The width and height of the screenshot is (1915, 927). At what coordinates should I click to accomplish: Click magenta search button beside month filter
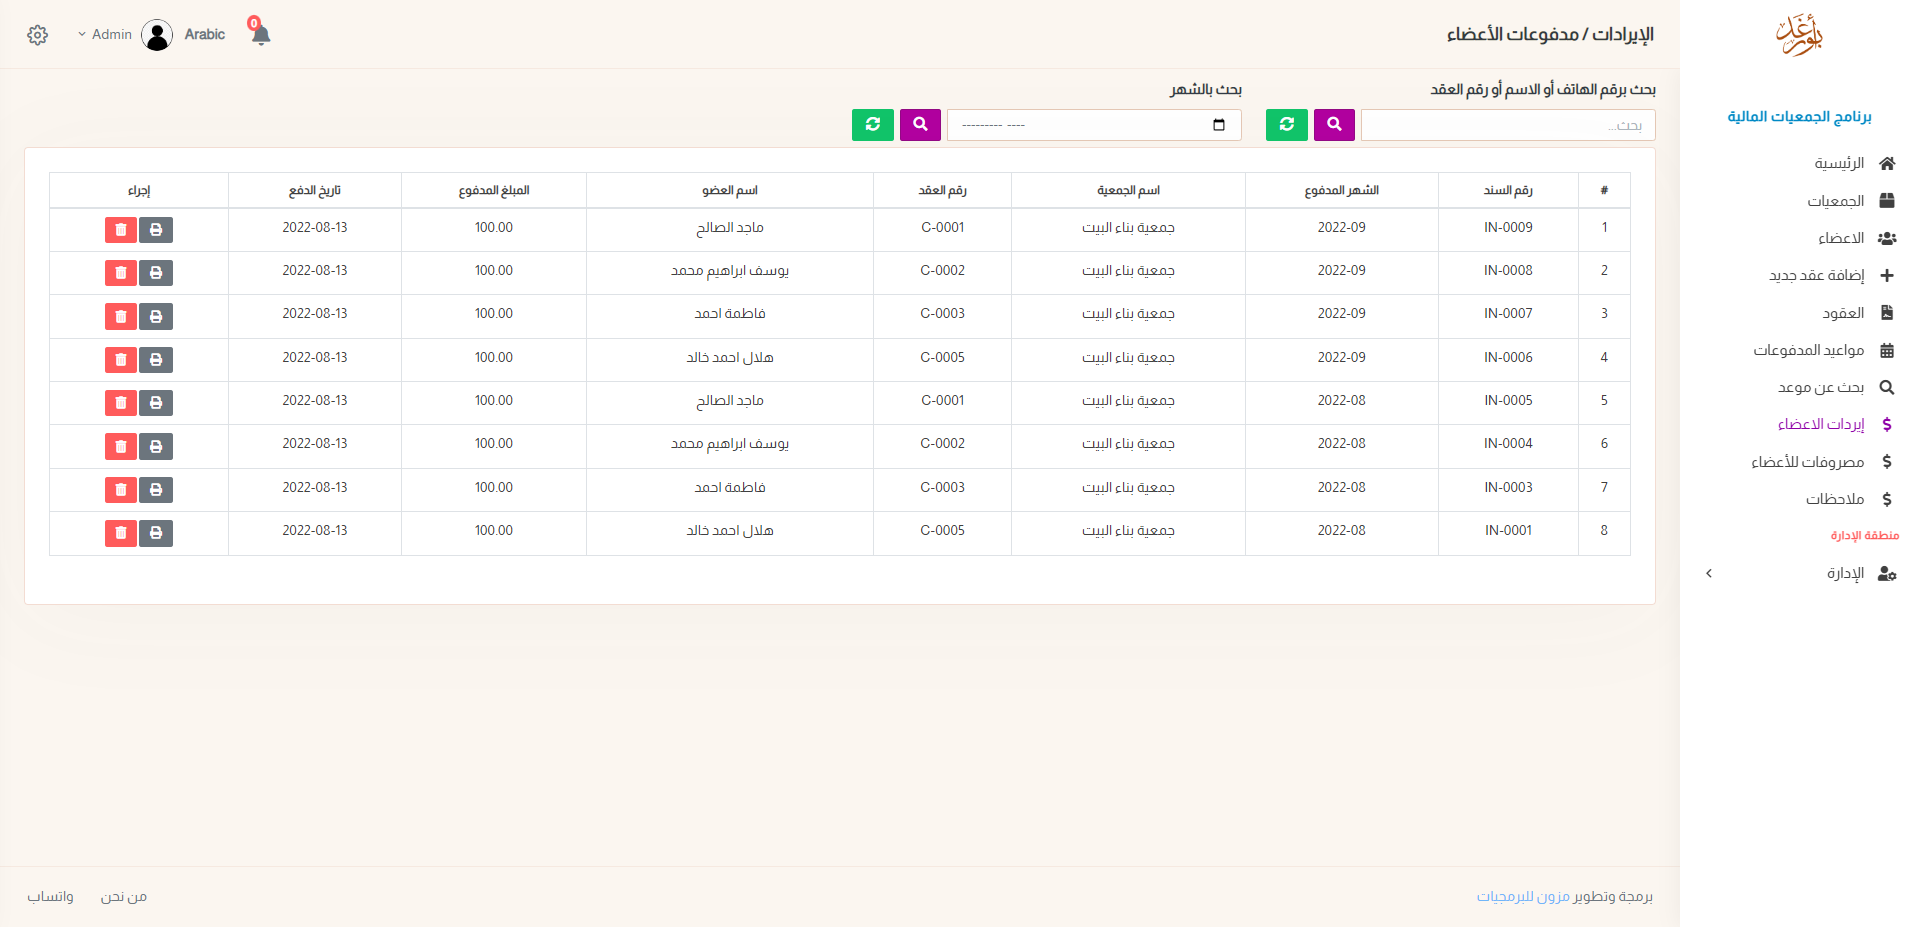pos(920,125)
